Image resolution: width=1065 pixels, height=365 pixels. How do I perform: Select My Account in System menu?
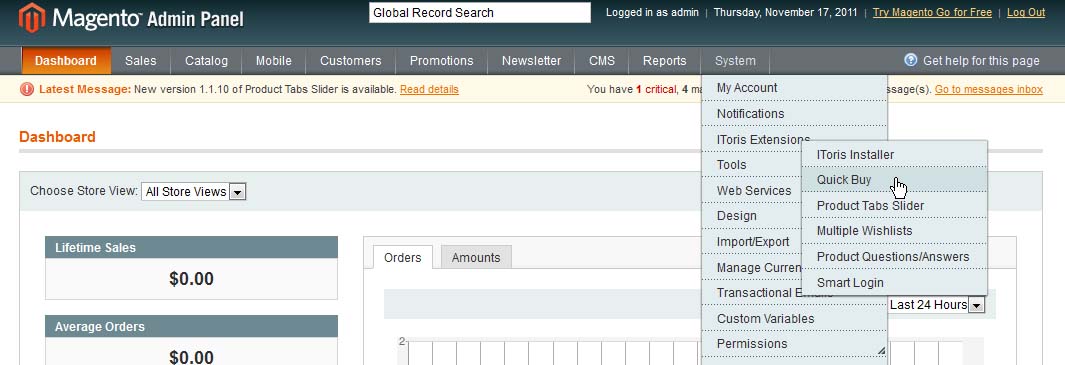point(794,88)
